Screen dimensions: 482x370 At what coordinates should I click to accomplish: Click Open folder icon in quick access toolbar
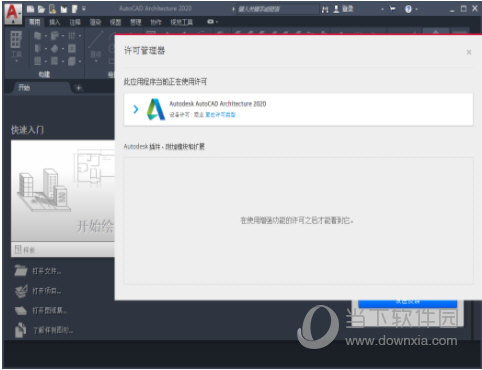click(x=41, y=9)
